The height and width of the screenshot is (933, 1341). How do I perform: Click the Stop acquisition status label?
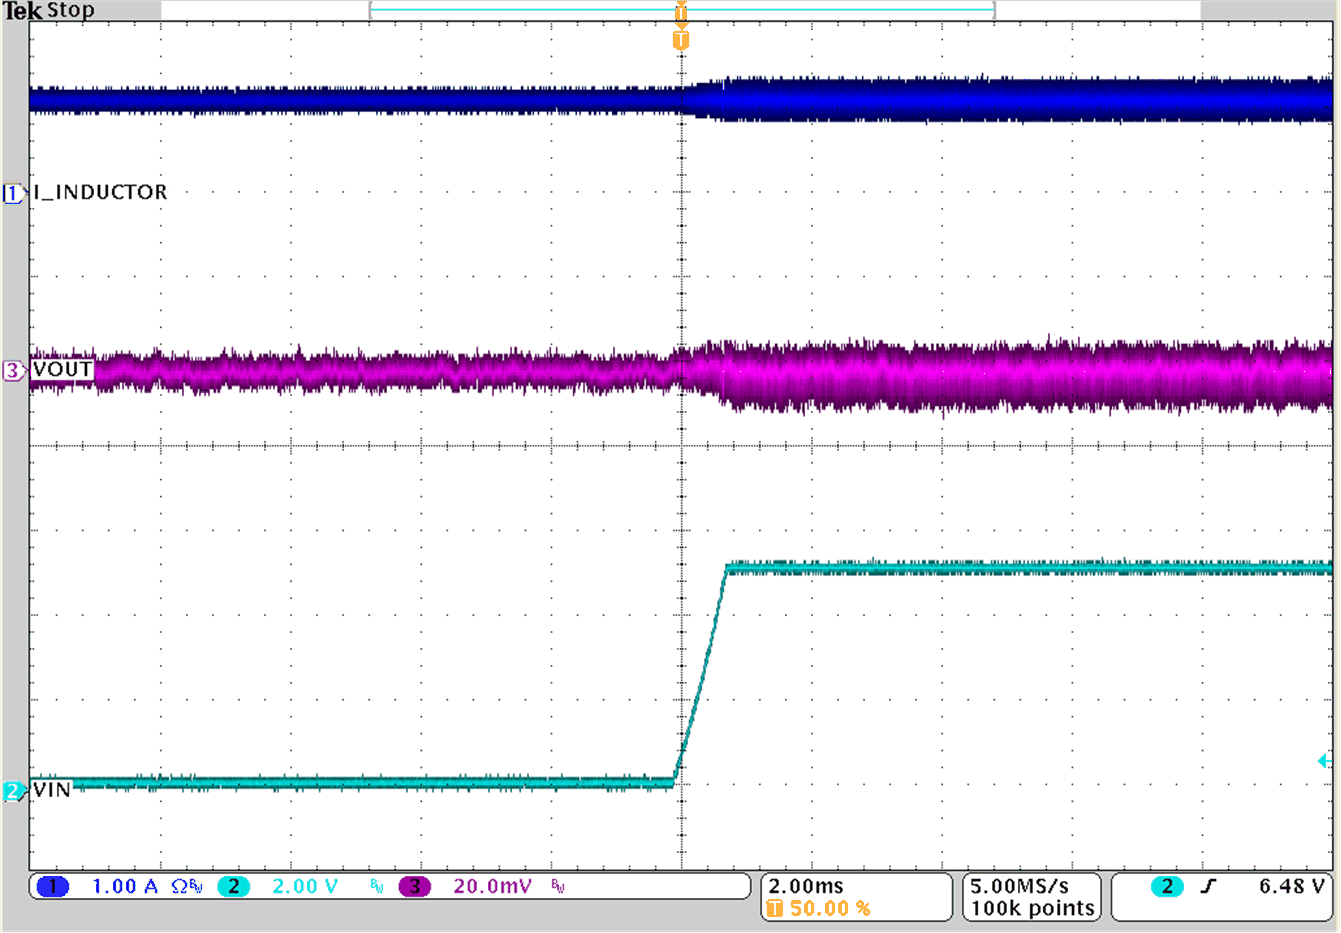(69, 10)
